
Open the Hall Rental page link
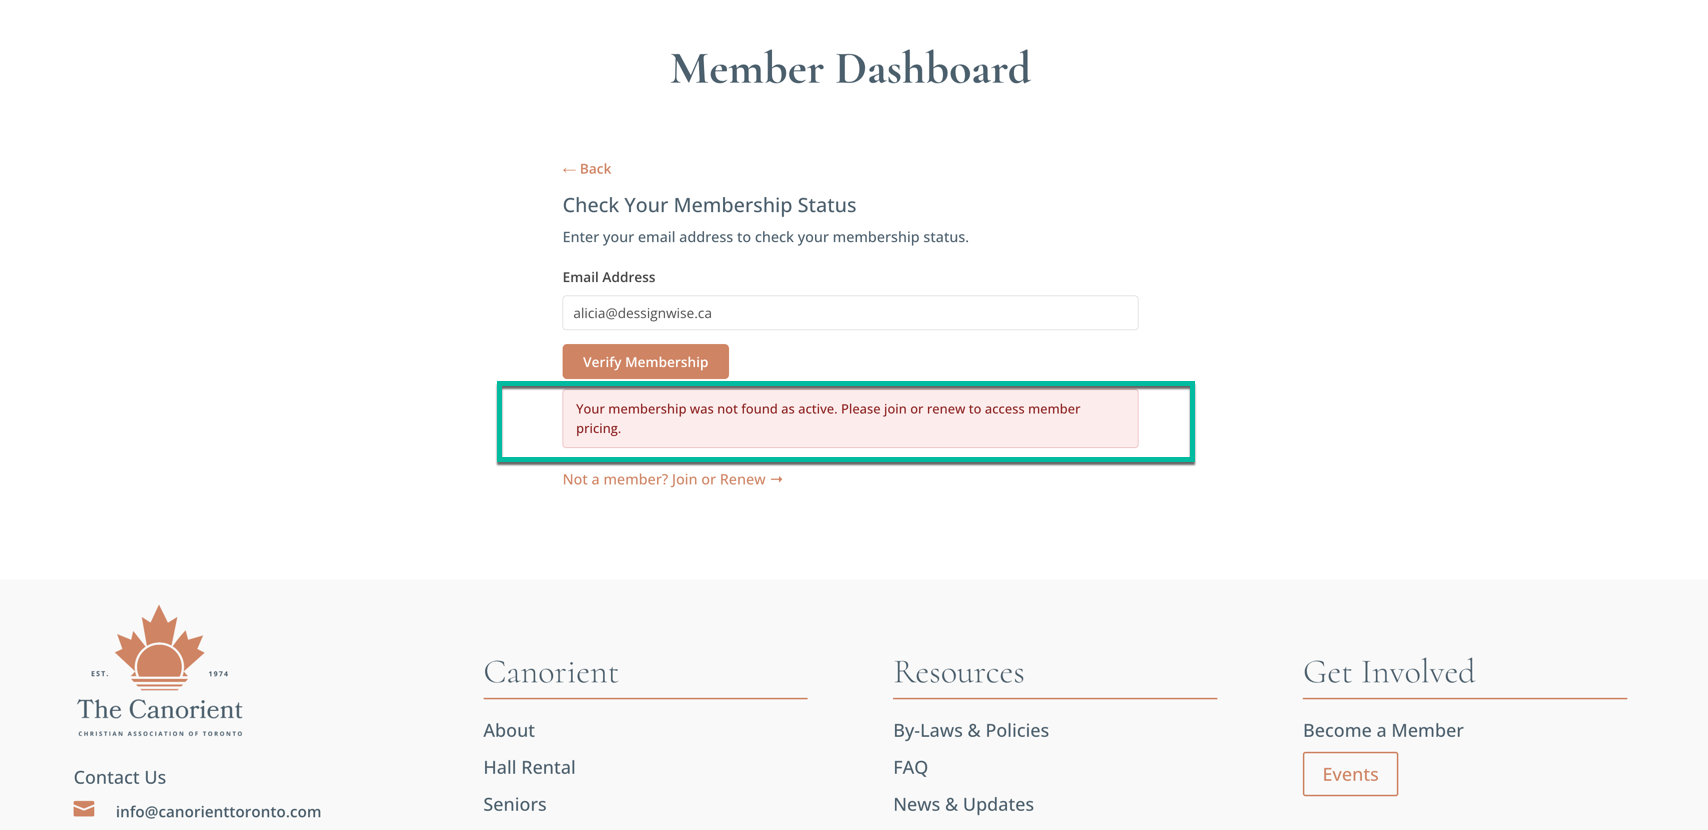click(x=529, y=767)
